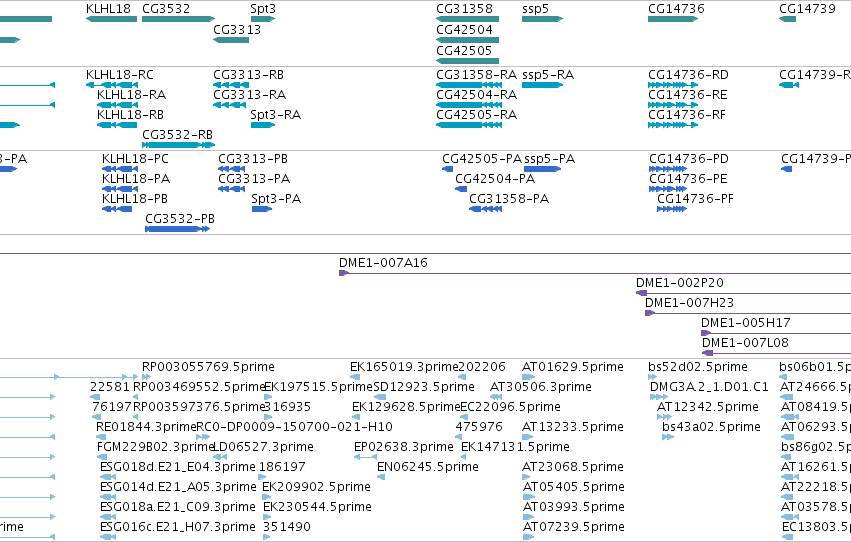Click the CG3532 gene label

[x=166, y=9]
